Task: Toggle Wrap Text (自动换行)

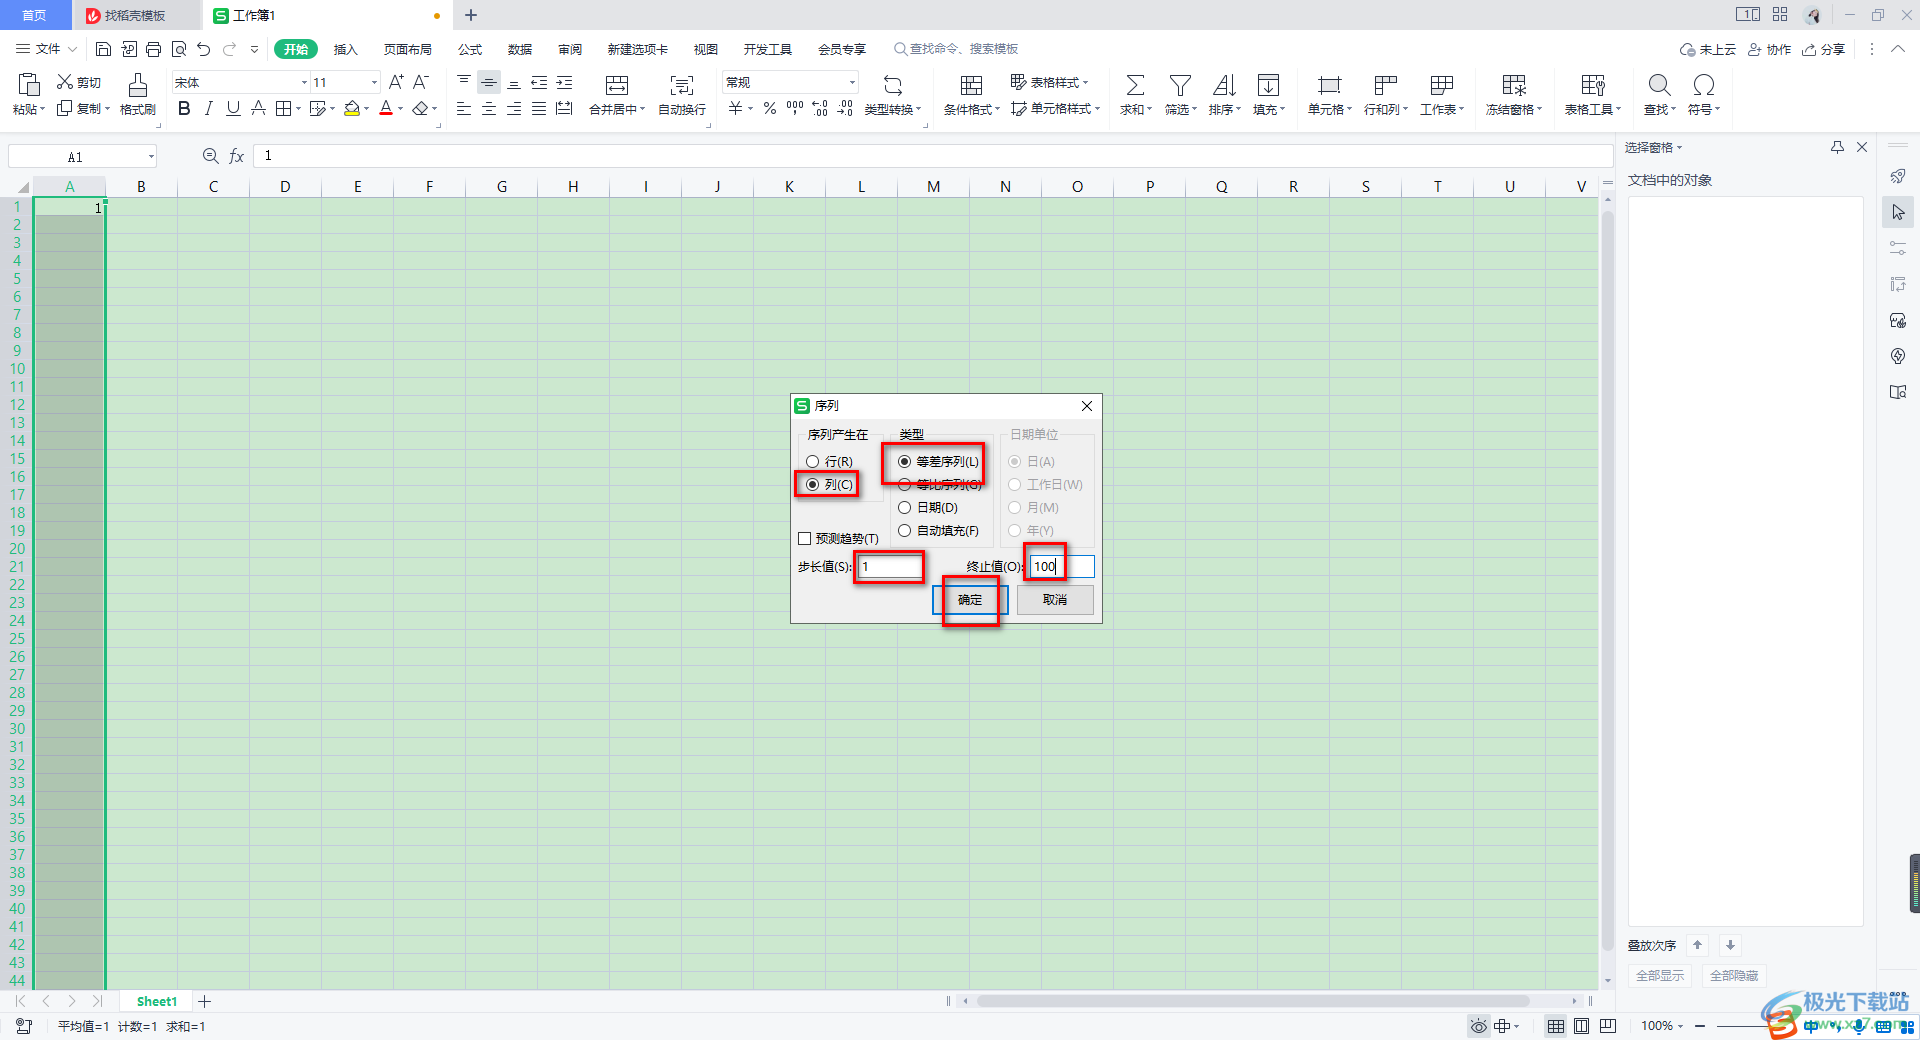Action: pos(682,95)
